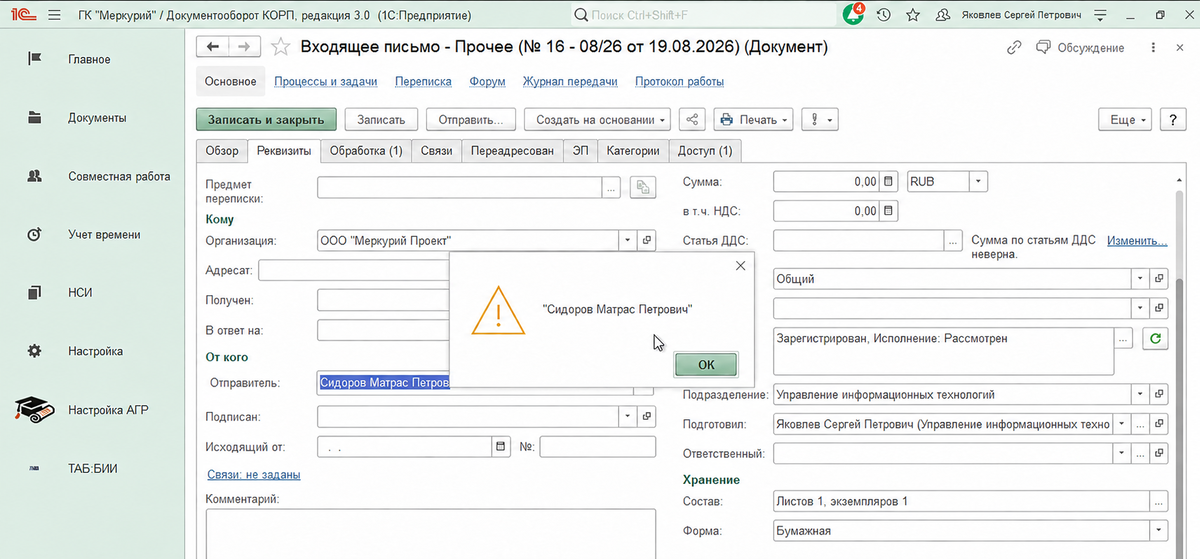The image size is (1200, 559).
Task: Open the Ответственный value with its open button
Action: click(1159, 453)
